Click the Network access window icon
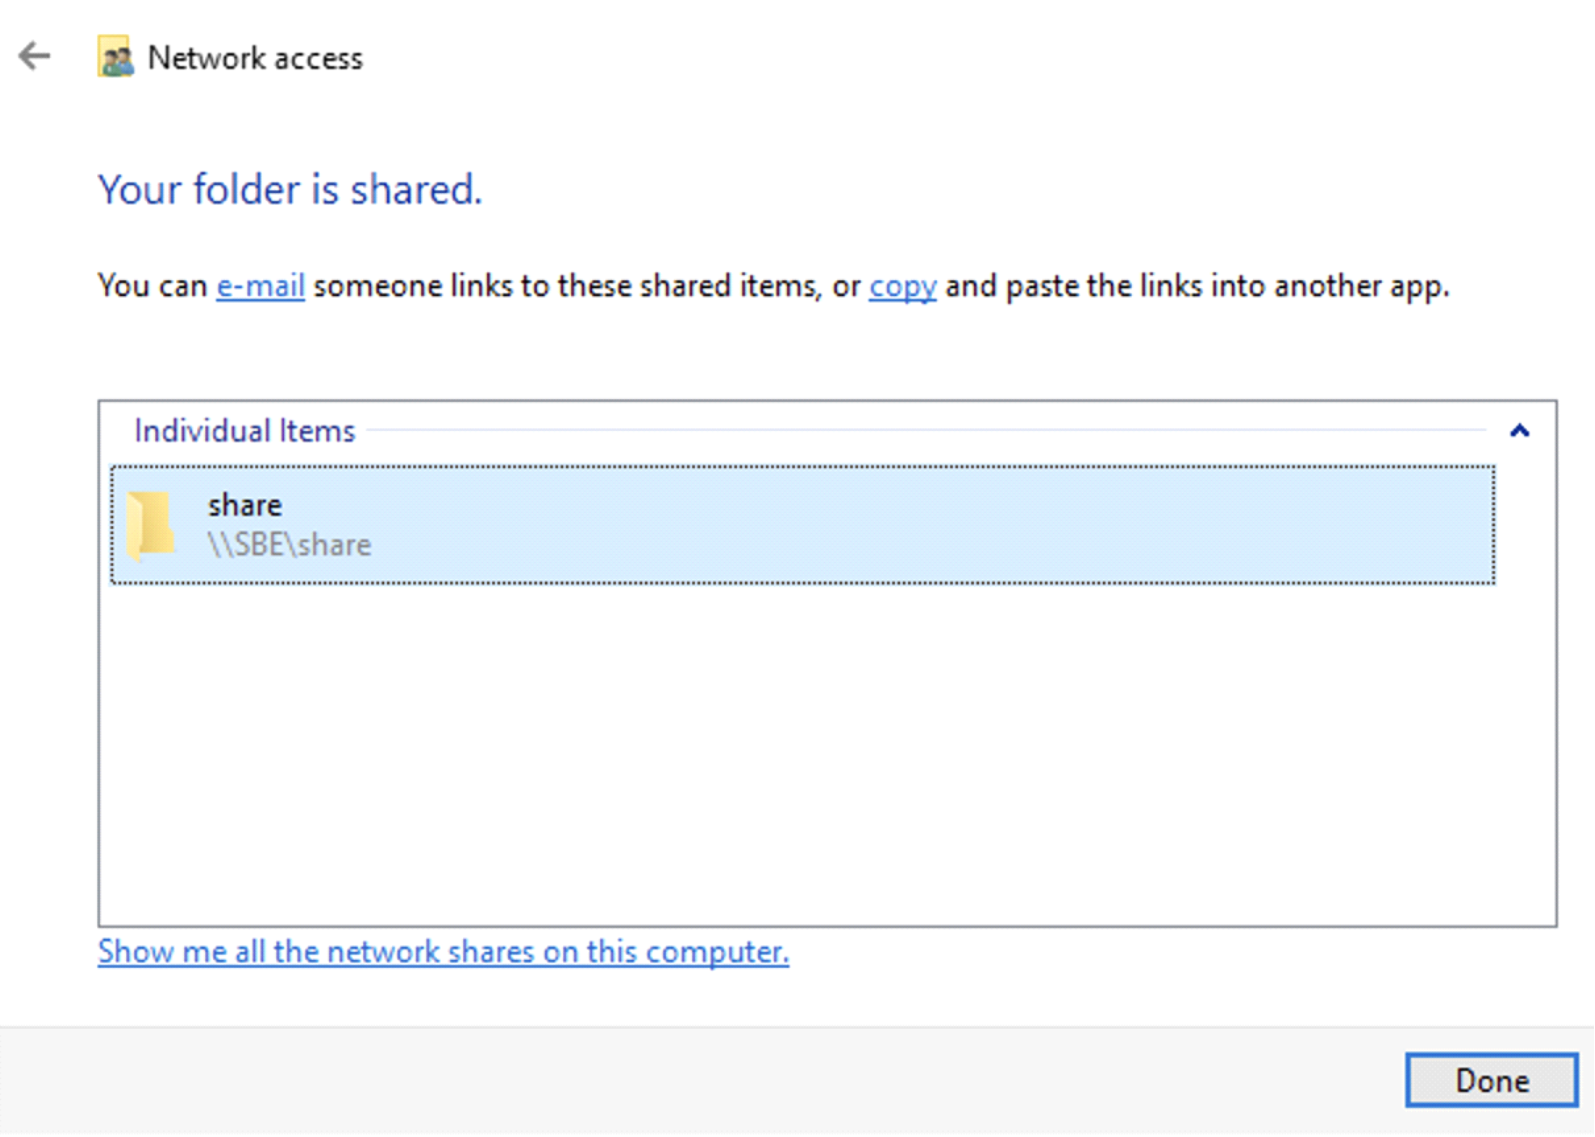The height and width of the screenshot is (1137, 1595). [x=115, y=58]
